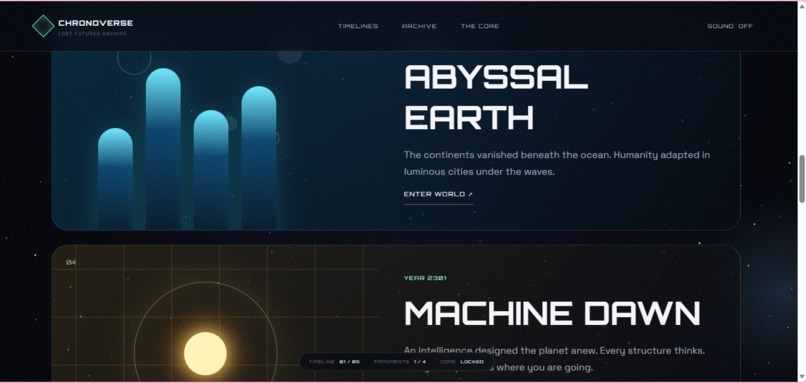Screen dimensions: 806x383
Task: Toggle the Sound: Off control
Action: click(x=730, y=26)
